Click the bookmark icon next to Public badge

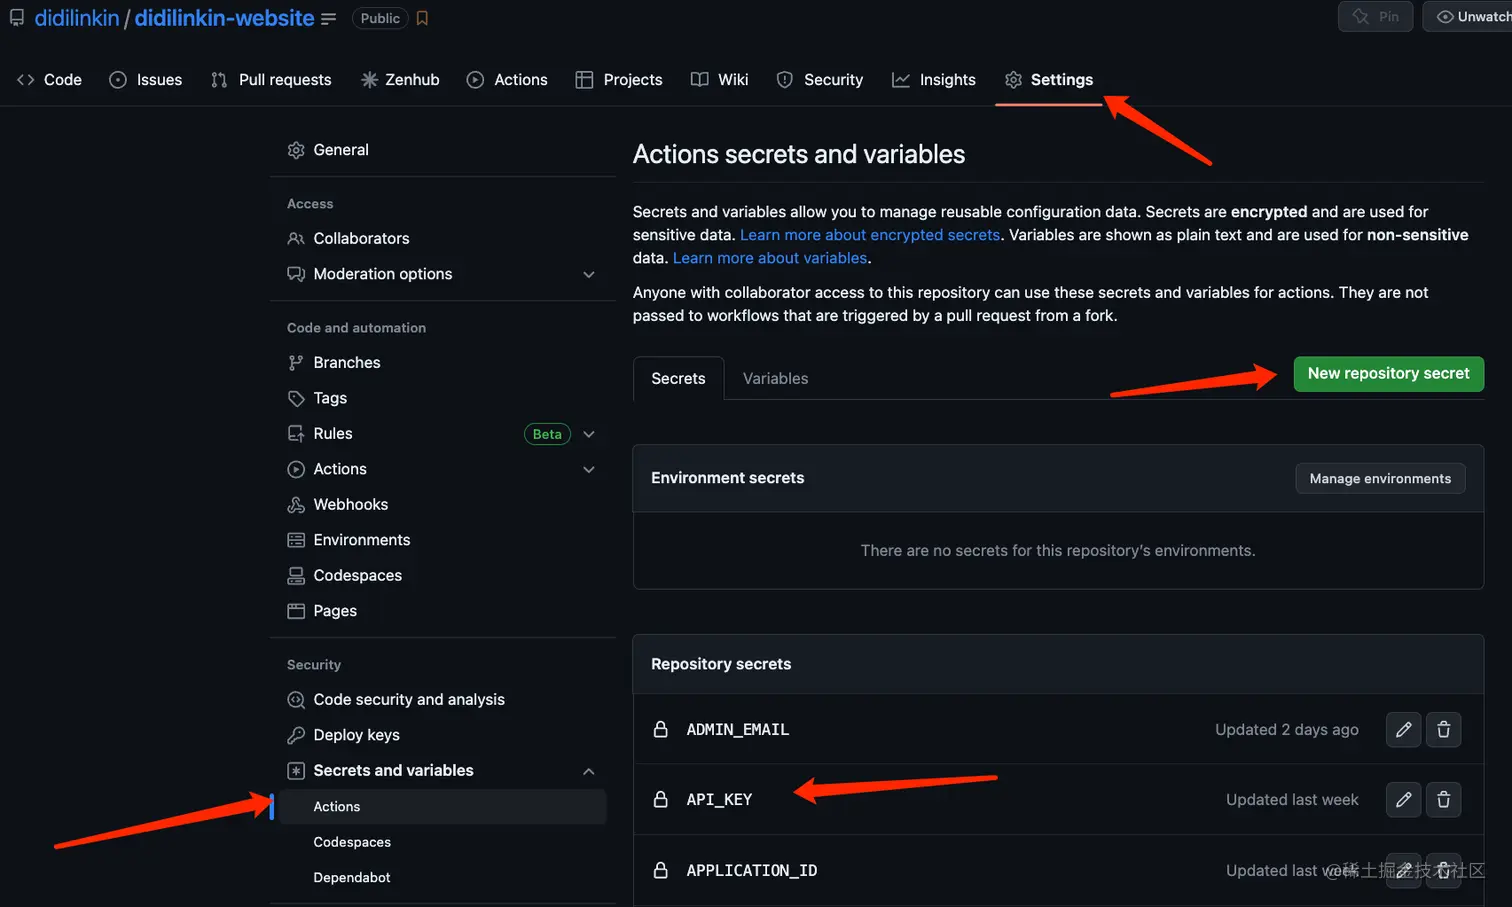tap(421, 17)
